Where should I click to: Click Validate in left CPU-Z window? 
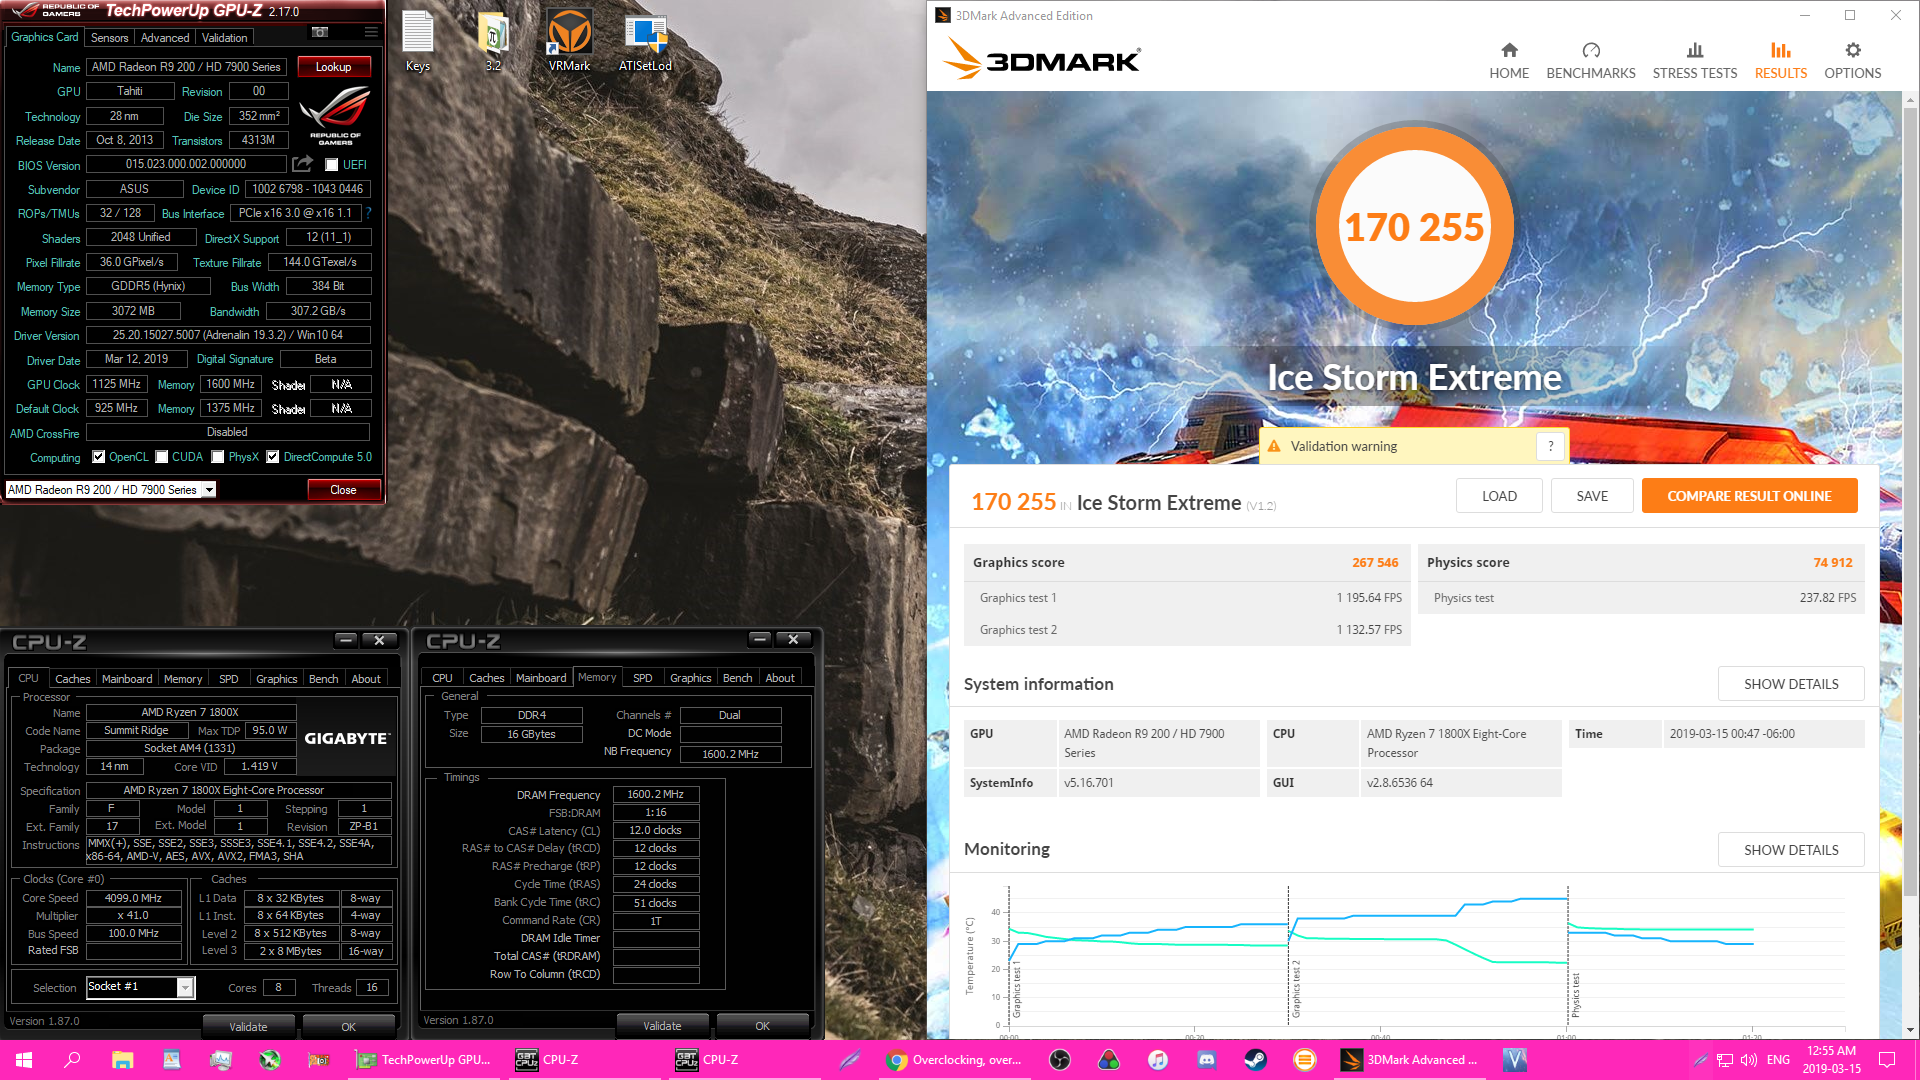tap(248, 1027)
